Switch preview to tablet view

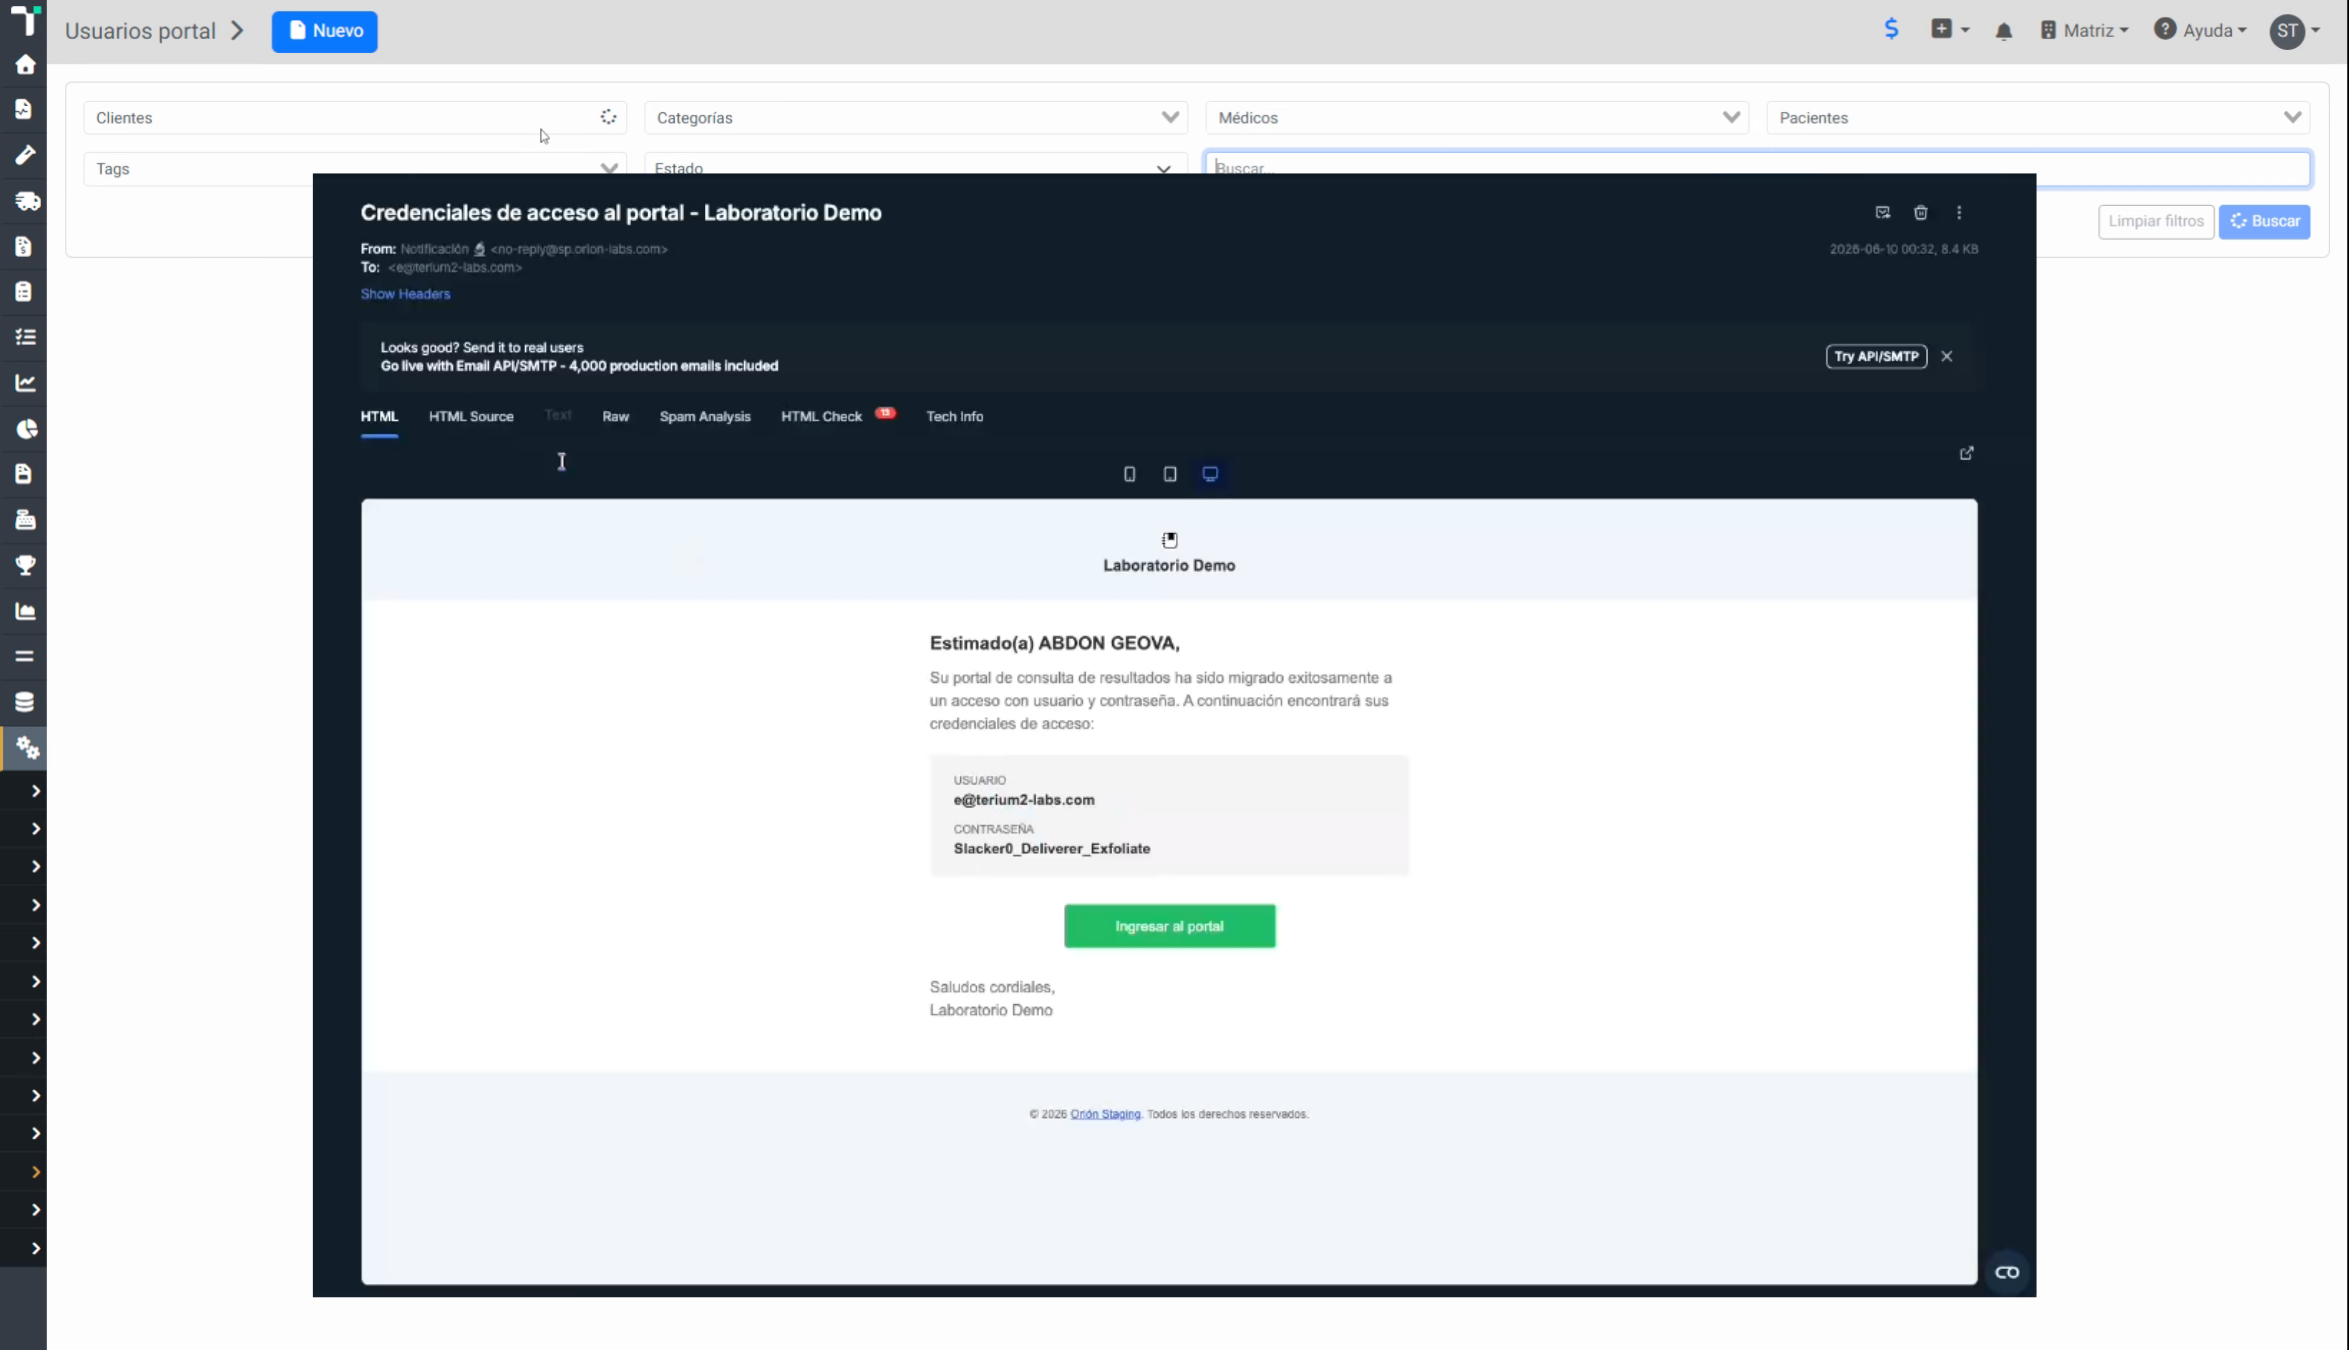click(x=1169, y=474)
